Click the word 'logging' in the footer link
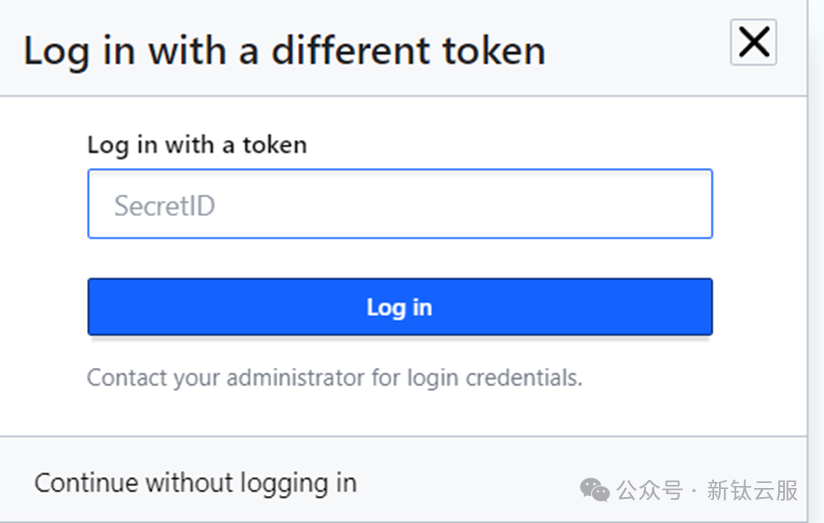Screen dimensions: 824x523 click(x=284, y=484)
